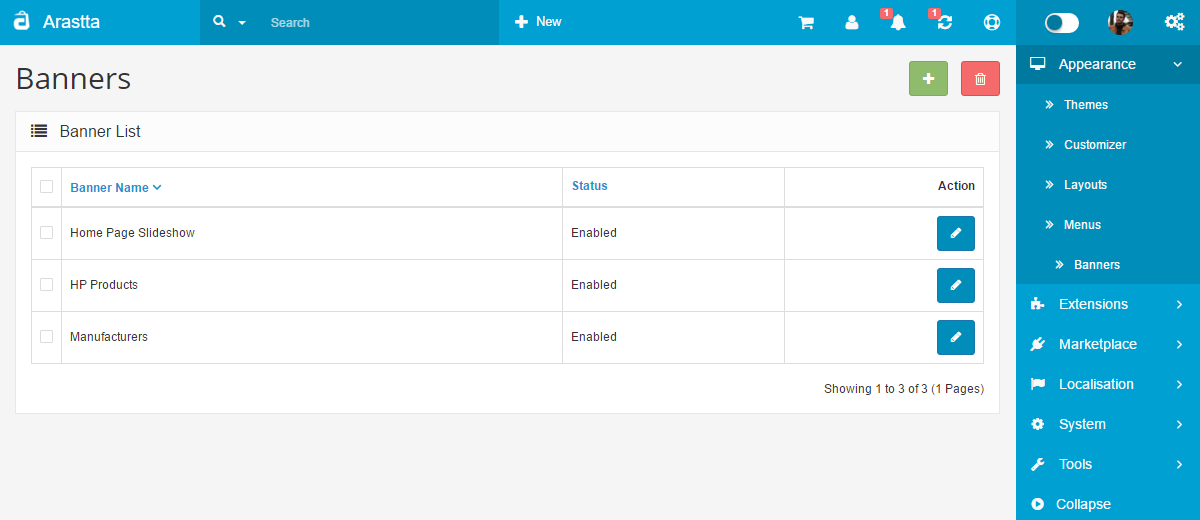This screenshot has width=1200, height=520.
Task: Edit the Manufacturers banner
Action: coord(956,337)
